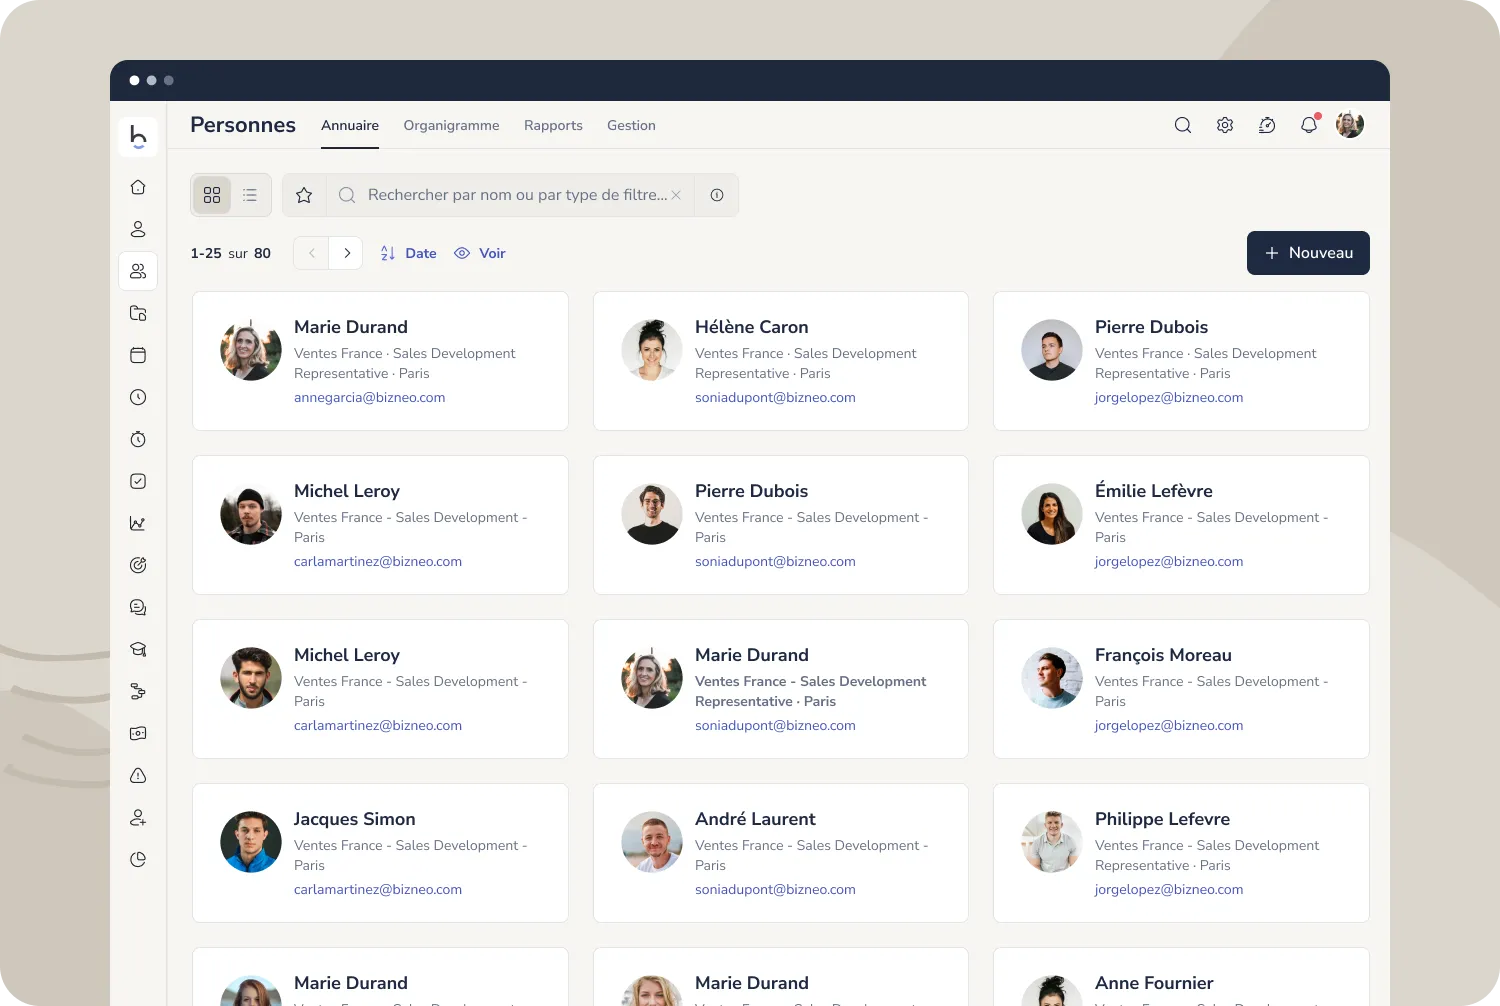Click the speech bubble with checkmark header icon
This screenshot has height=1006, width=1500.
1267,125
